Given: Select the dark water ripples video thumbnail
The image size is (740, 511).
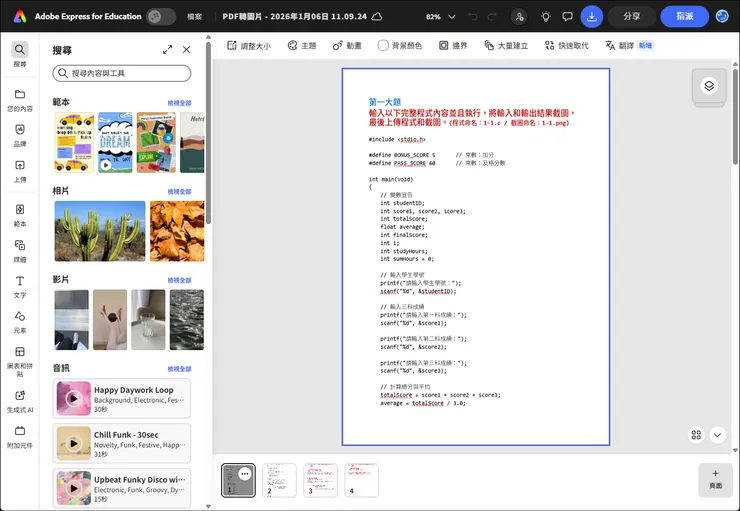Looking at the screenshot, I should [187, 320].
